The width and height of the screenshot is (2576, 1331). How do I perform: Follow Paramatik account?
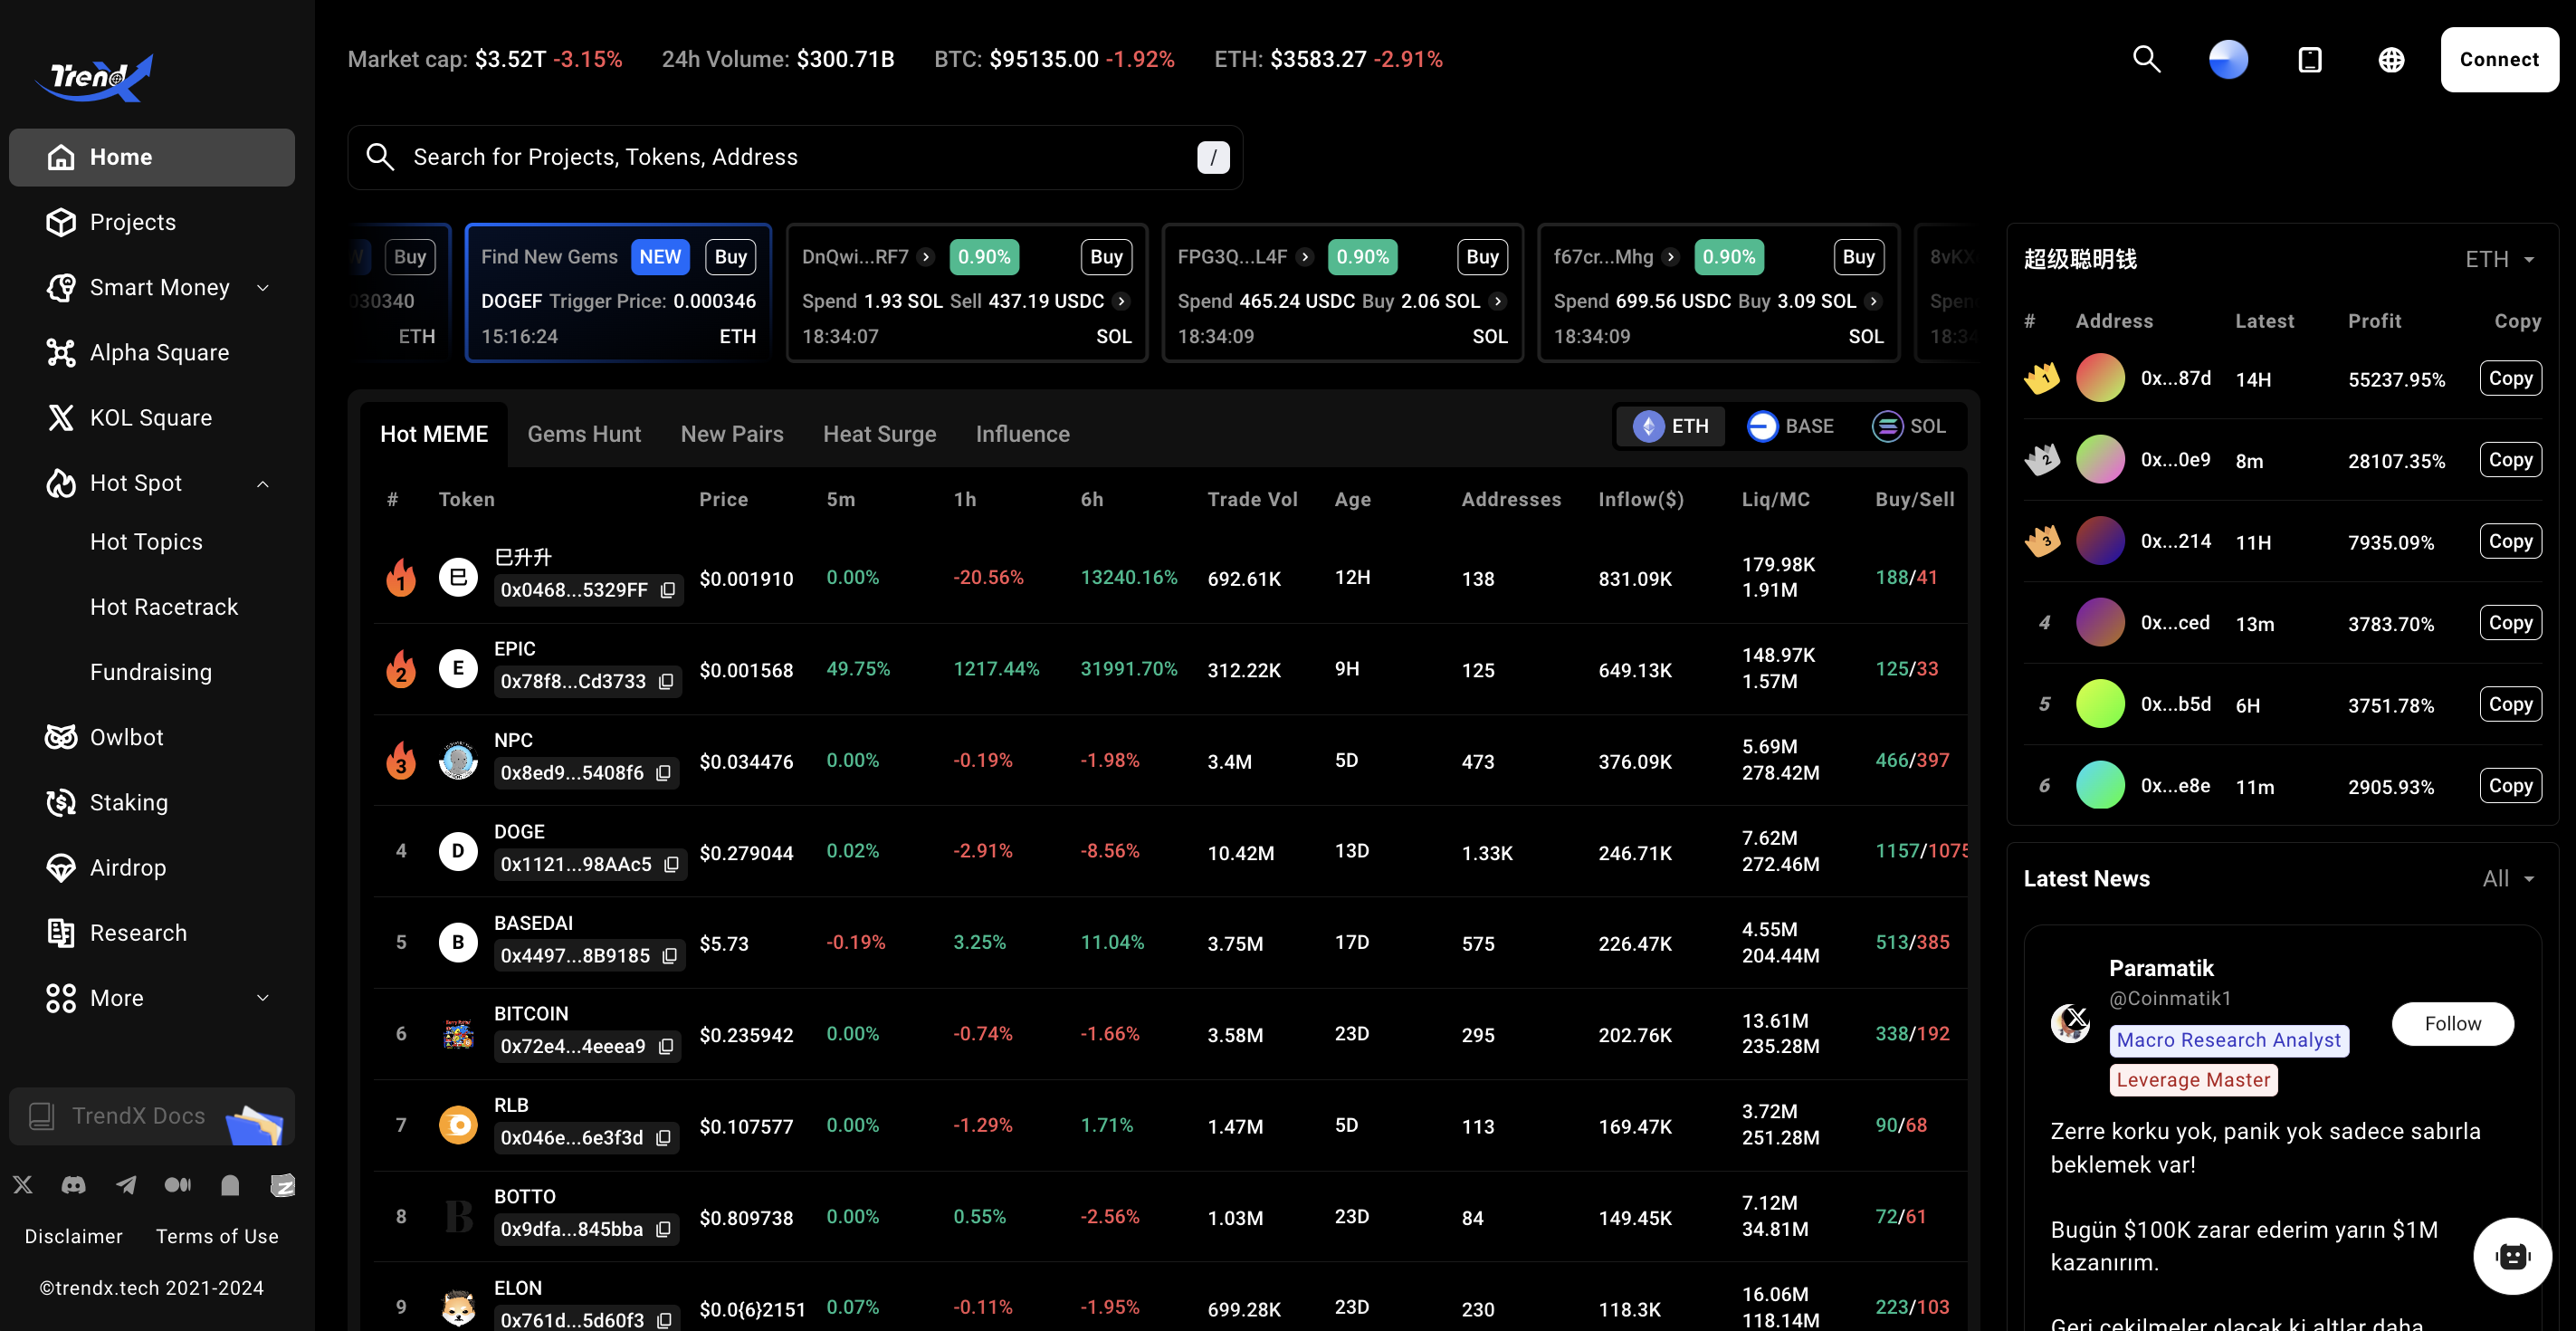point(2452,1024)
